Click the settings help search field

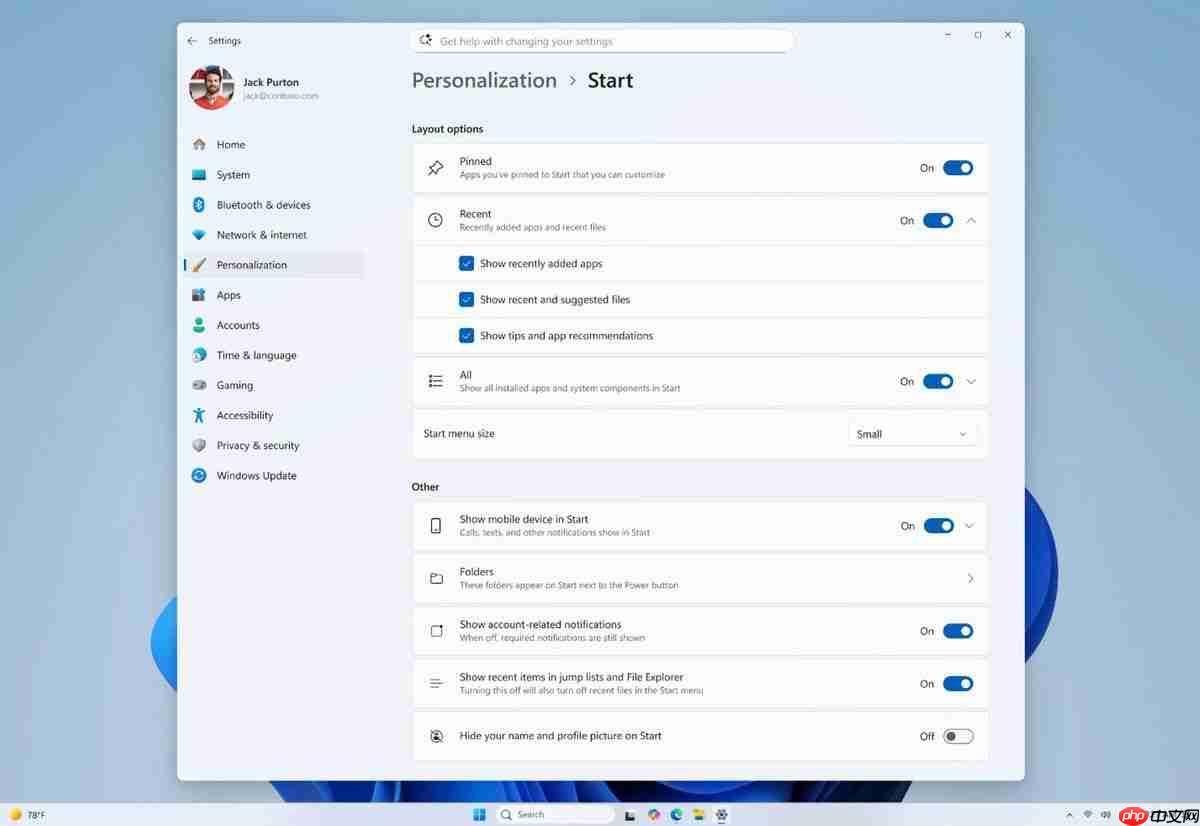pos(602,41)
